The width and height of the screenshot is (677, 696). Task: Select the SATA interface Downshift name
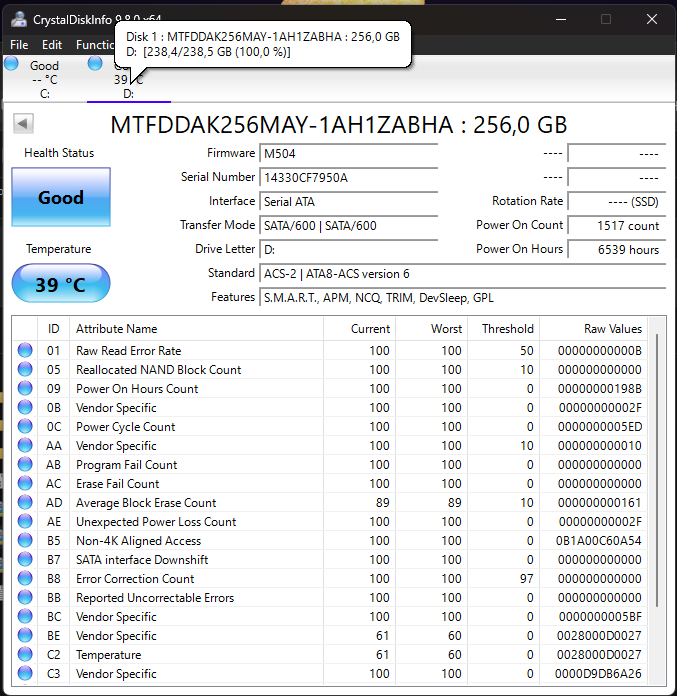pyautogui.click(x=142, y=560)
